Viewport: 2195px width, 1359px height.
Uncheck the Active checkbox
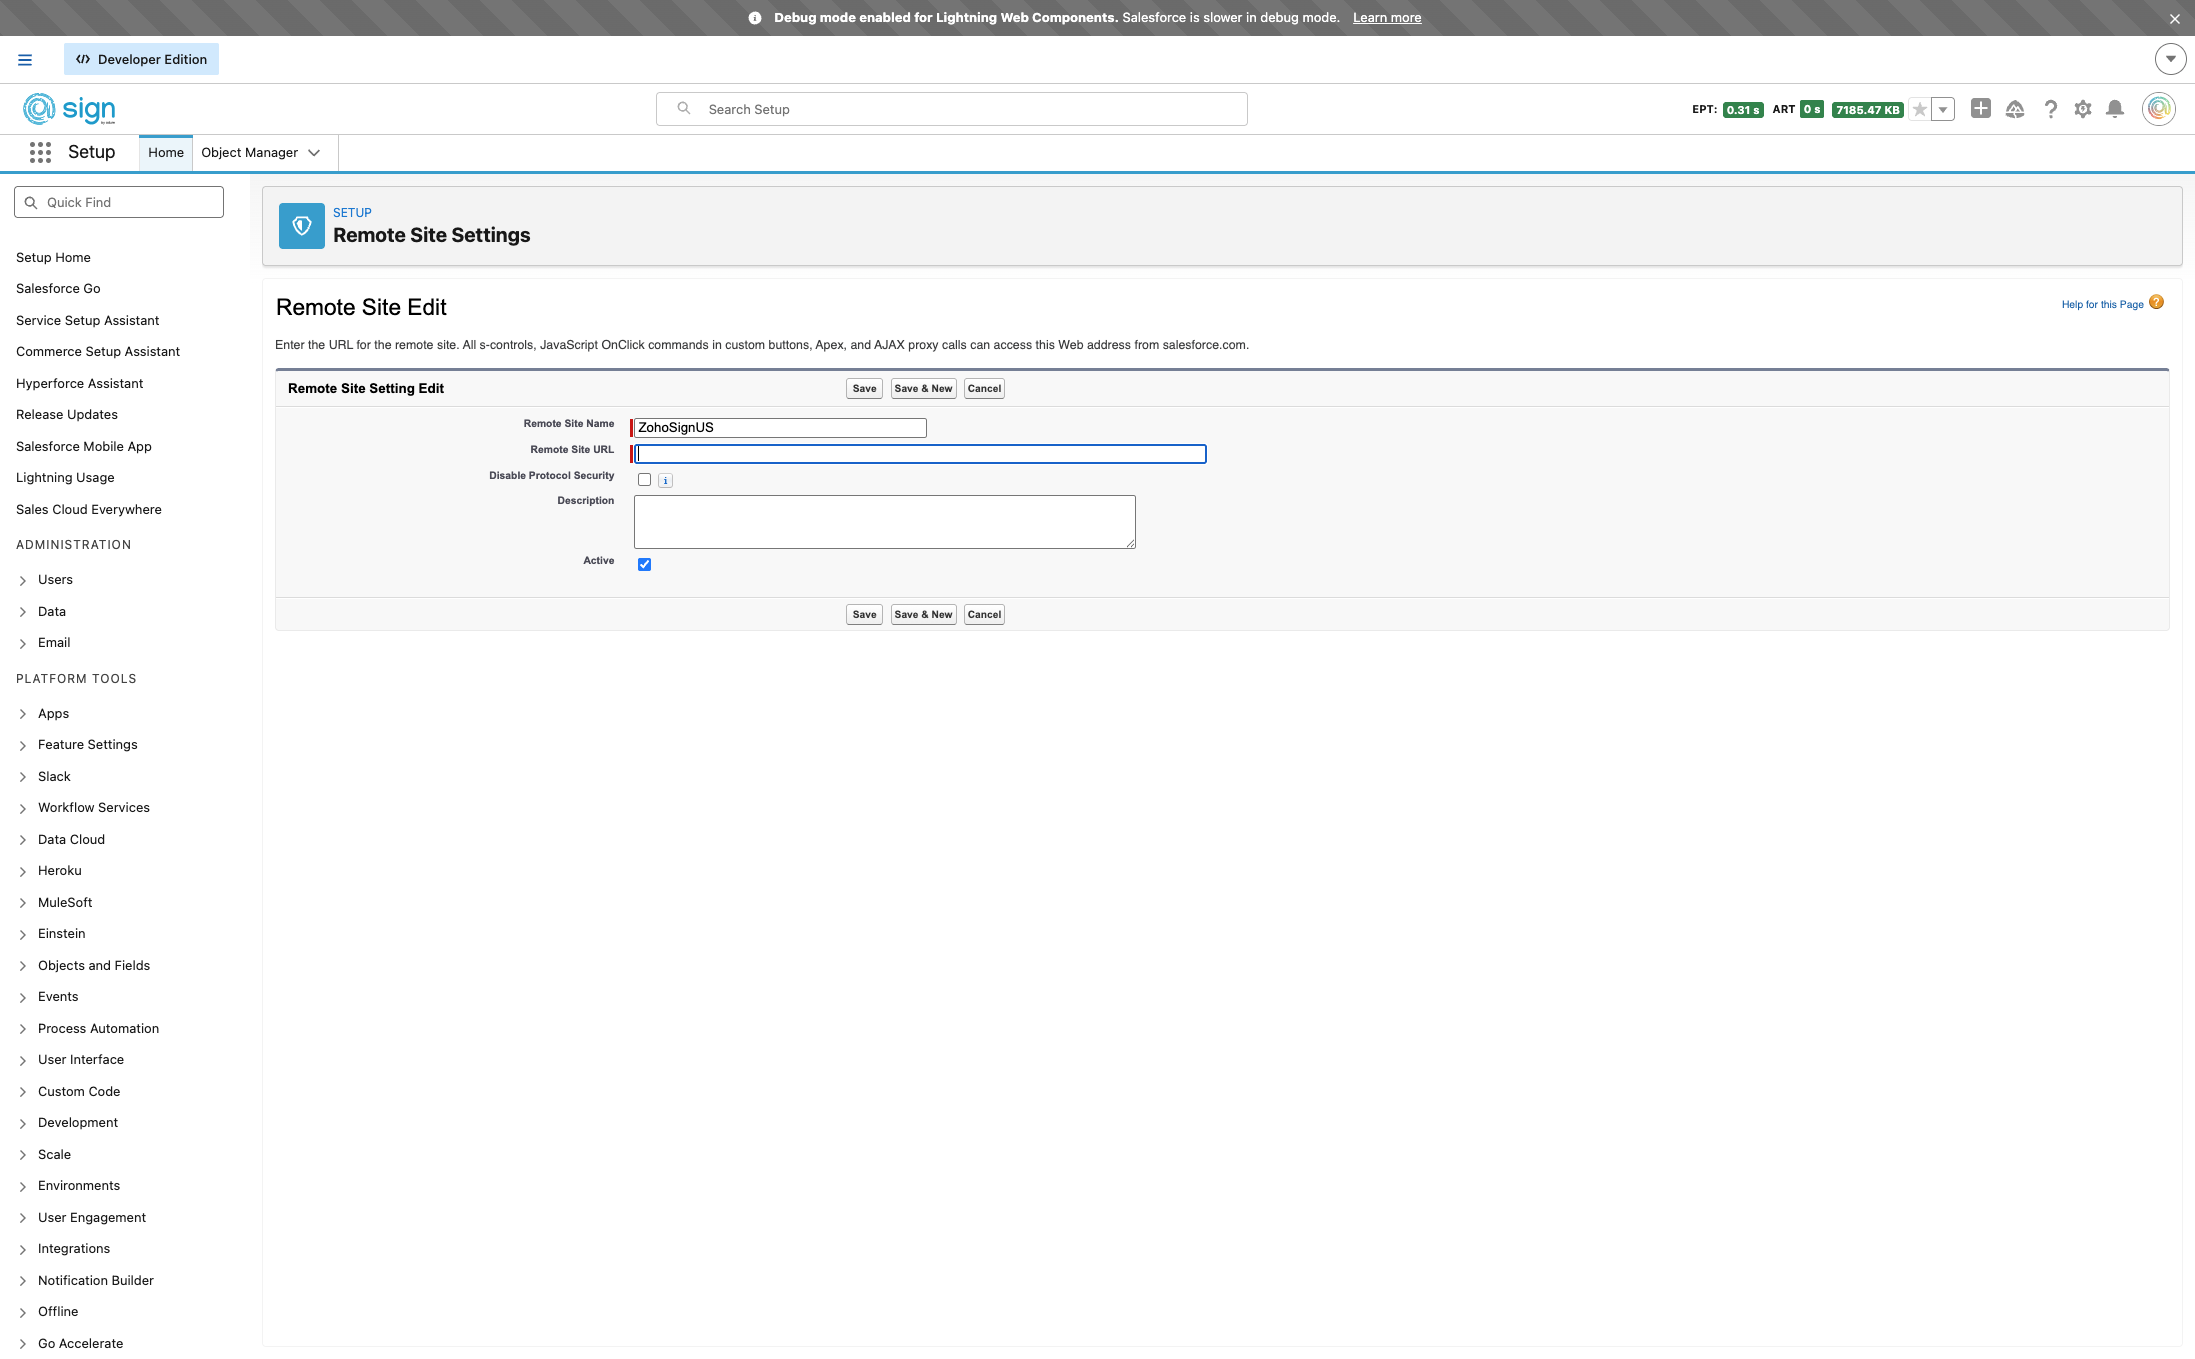pos(645,564)
